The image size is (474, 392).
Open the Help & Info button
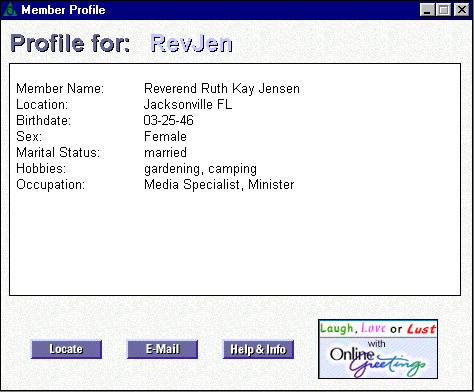click(258, 349)
